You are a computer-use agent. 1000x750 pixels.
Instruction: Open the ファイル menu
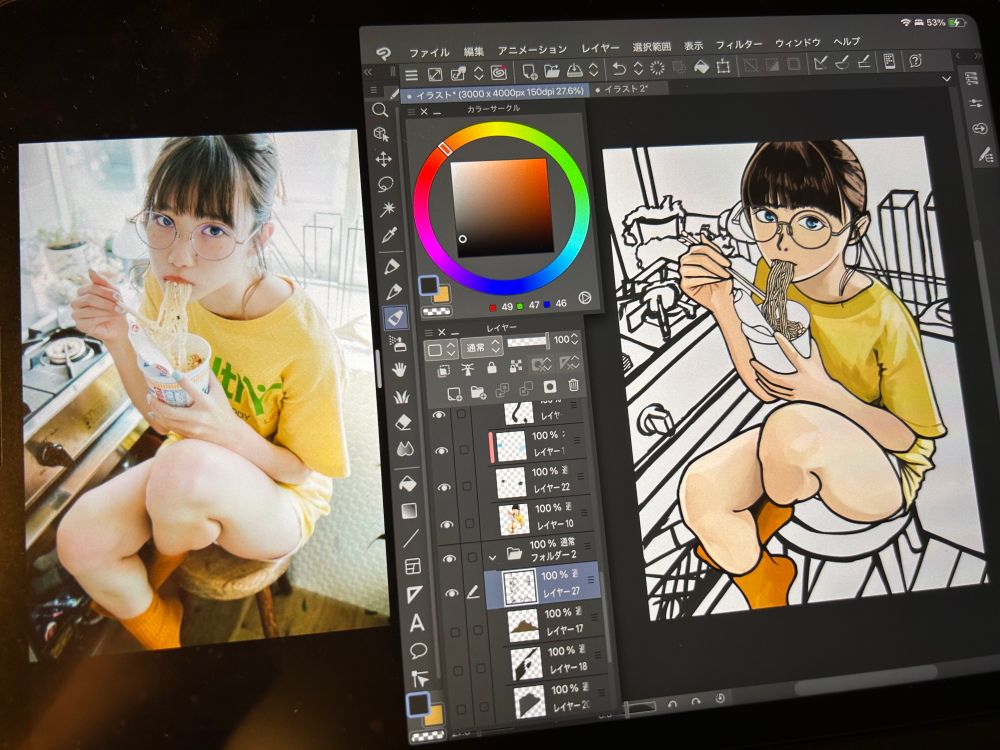click(429, 52)
